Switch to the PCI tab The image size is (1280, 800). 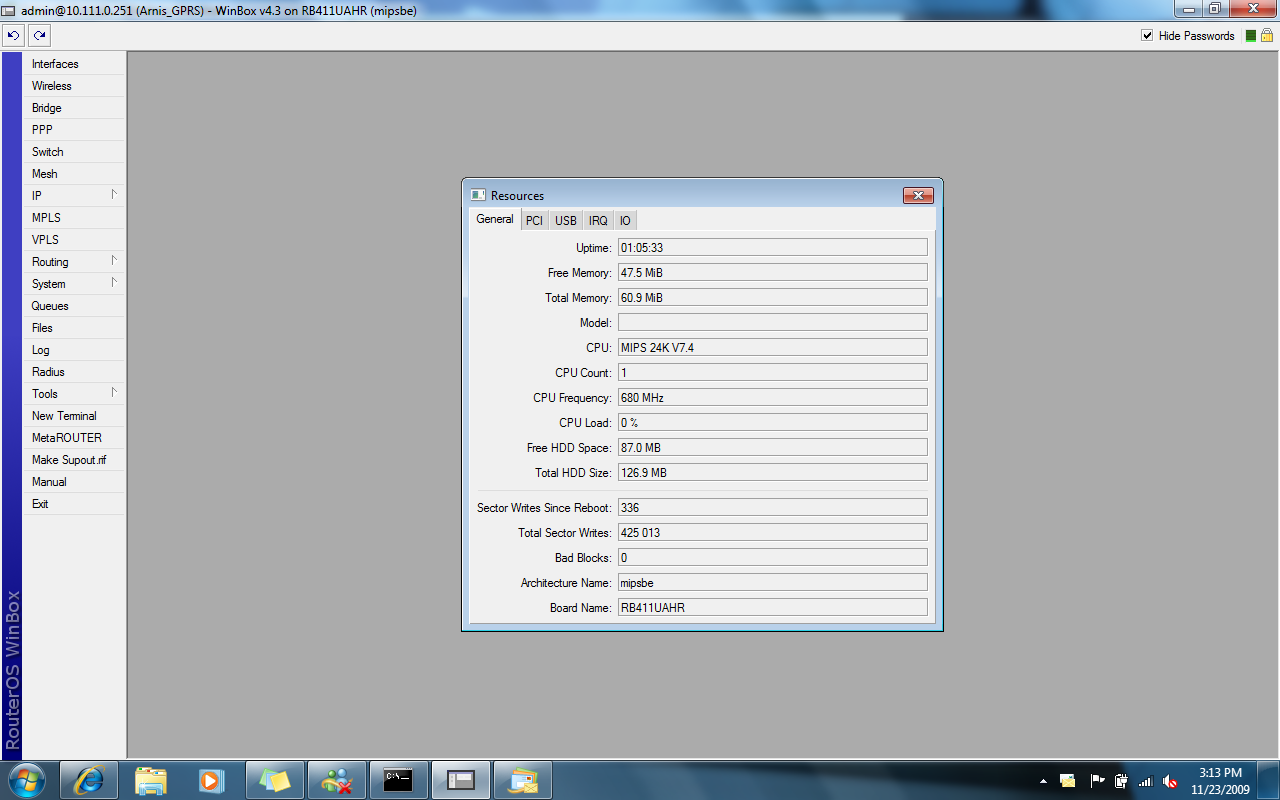[x=535, y=220]
